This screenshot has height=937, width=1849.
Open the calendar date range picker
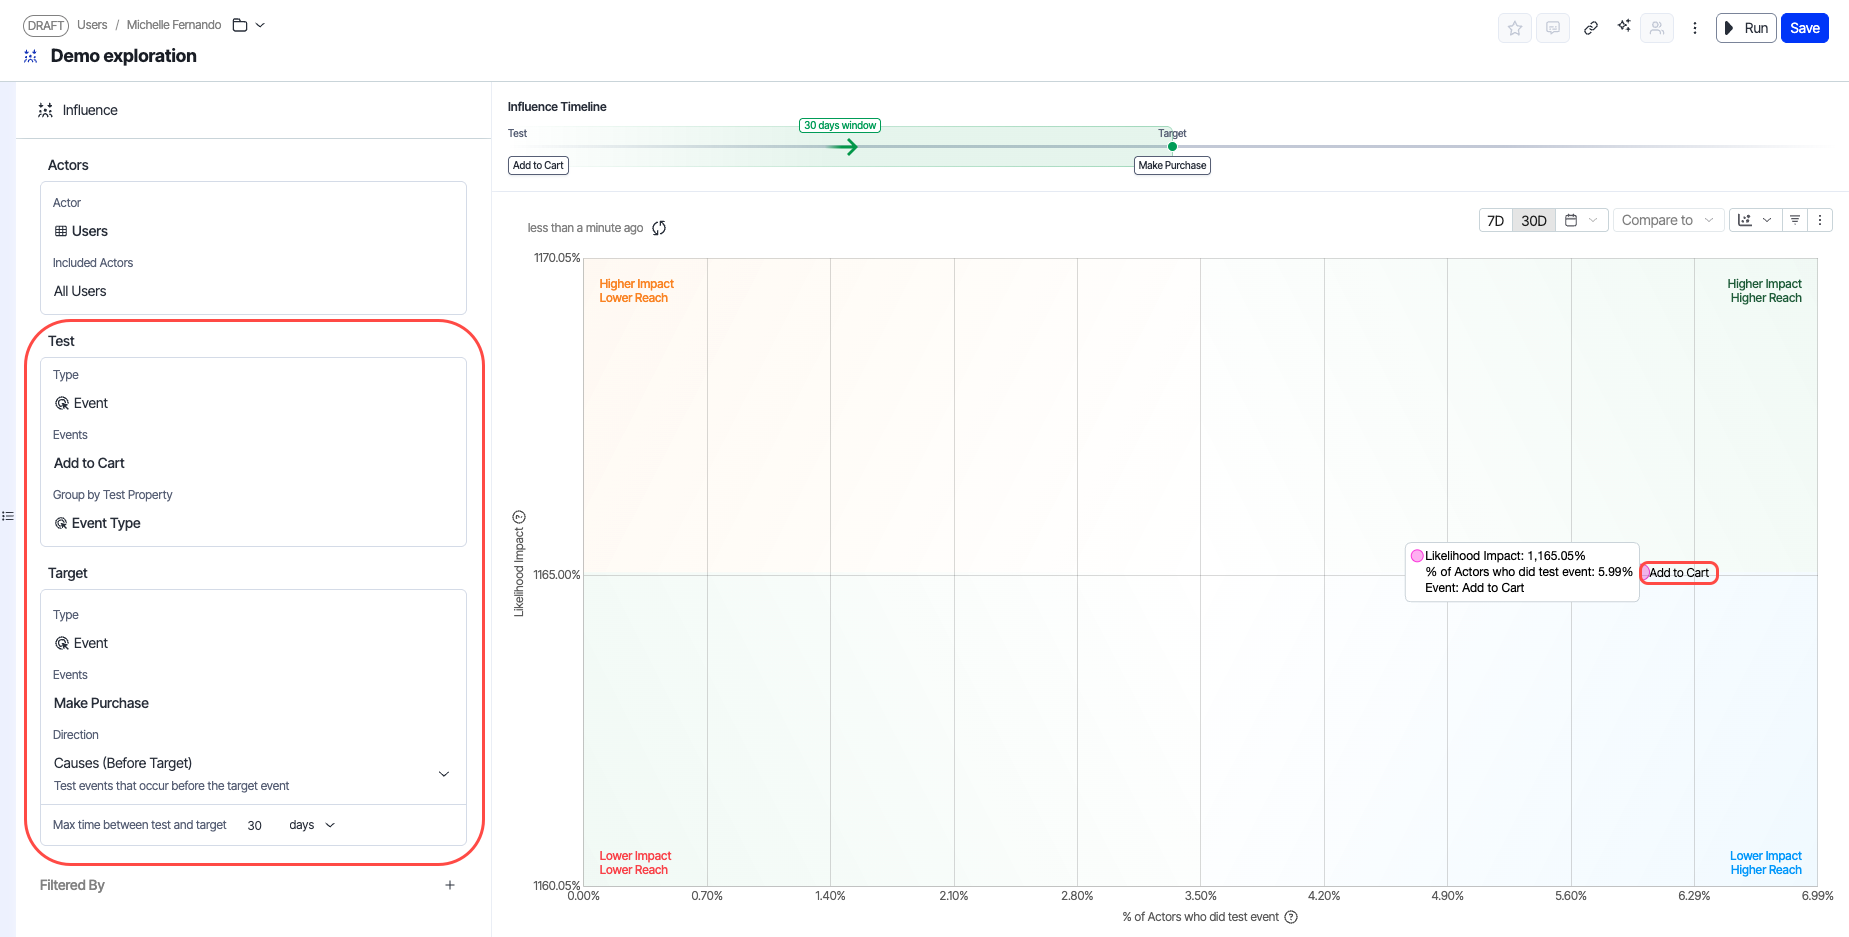[1581, 221]
